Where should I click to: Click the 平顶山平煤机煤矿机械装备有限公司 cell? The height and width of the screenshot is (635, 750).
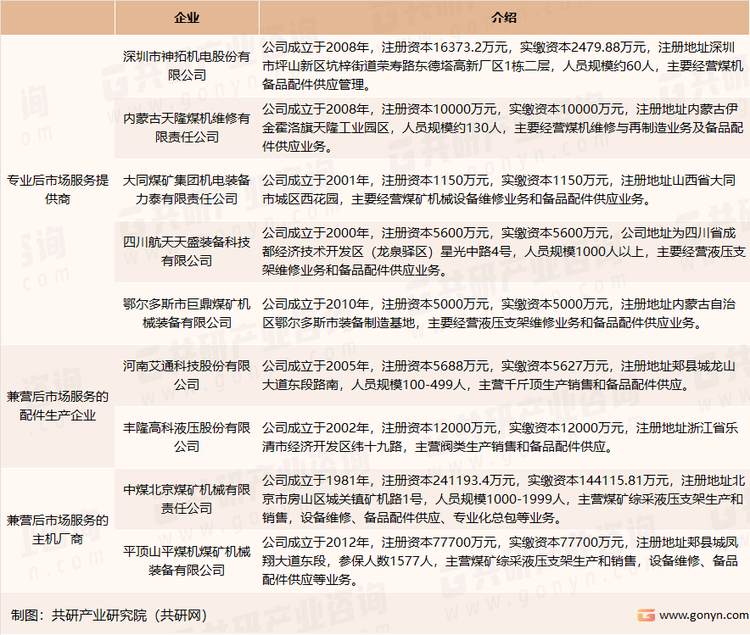[x=187, y=561]
